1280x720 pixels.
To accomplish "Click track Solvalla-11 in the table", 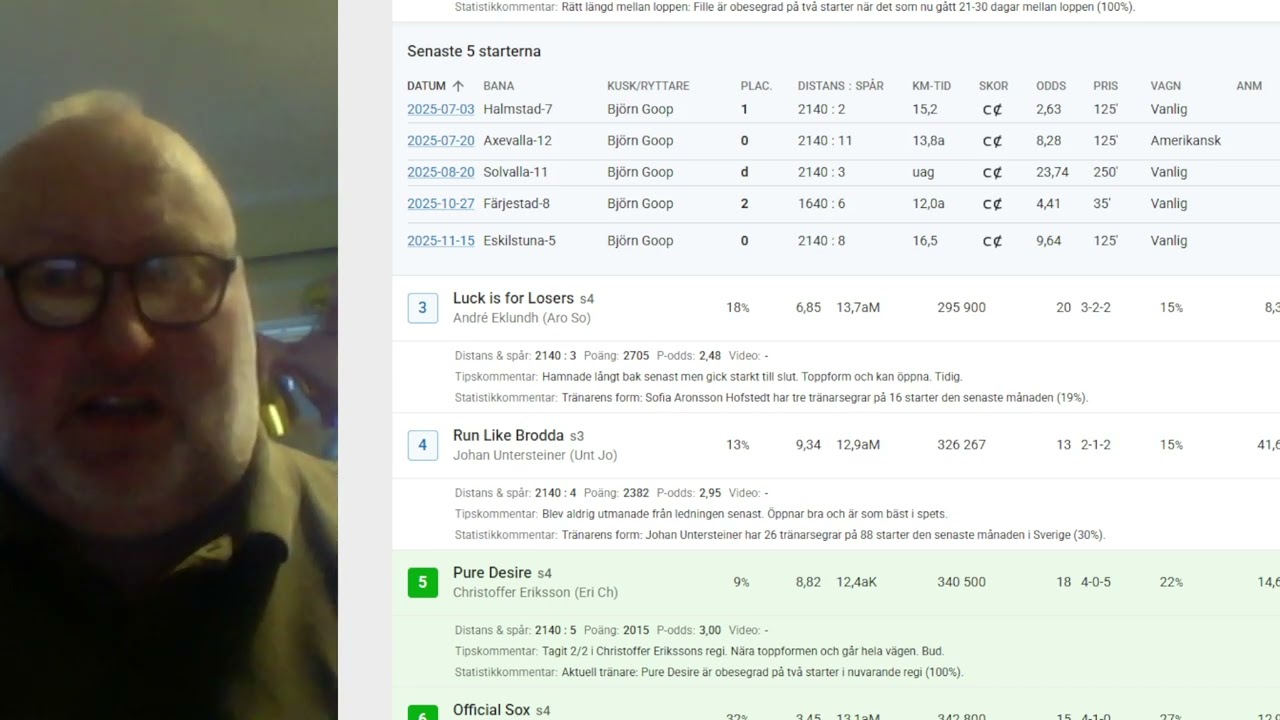I will pyautogui.click(x=516, y=172).
